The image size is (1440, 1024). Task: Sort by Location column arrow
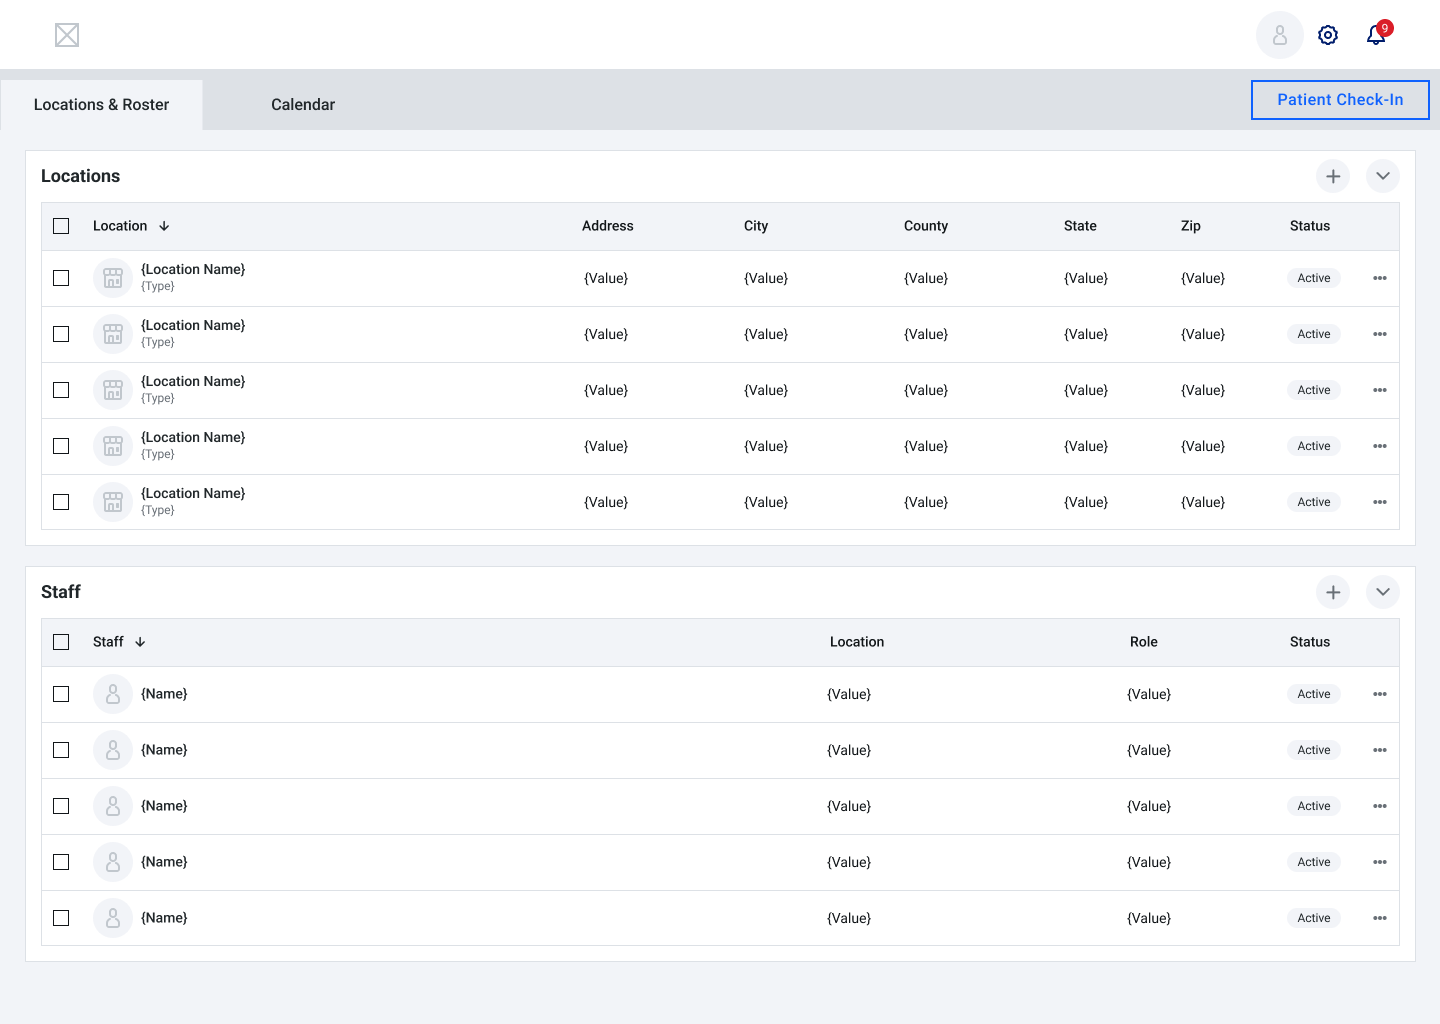click(164, 226)
